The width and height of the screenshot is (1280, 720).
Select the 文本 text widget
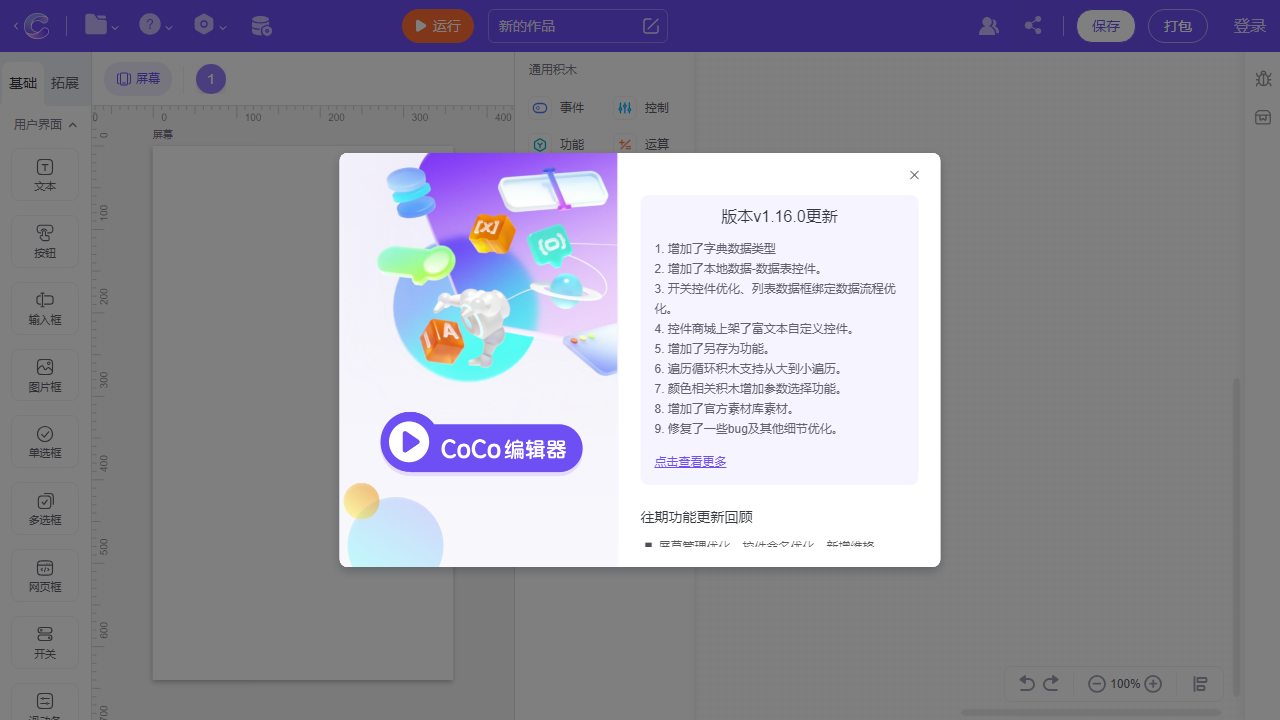tap(45, 174)
